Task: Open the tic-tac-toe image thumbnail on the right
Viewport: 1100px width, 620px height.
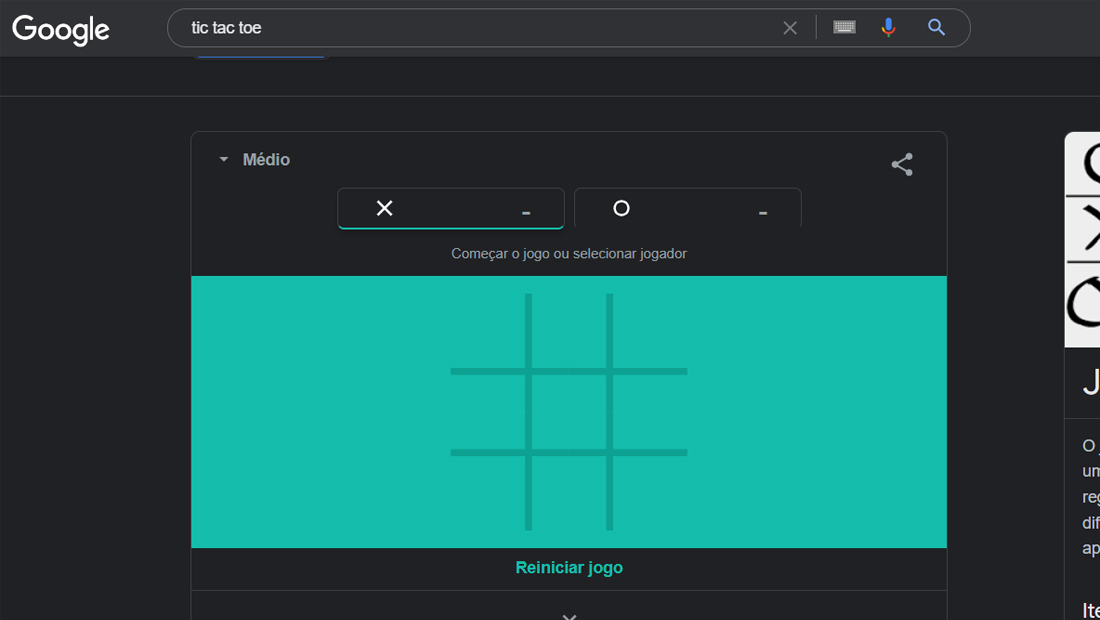Action: click(1082, 240)
